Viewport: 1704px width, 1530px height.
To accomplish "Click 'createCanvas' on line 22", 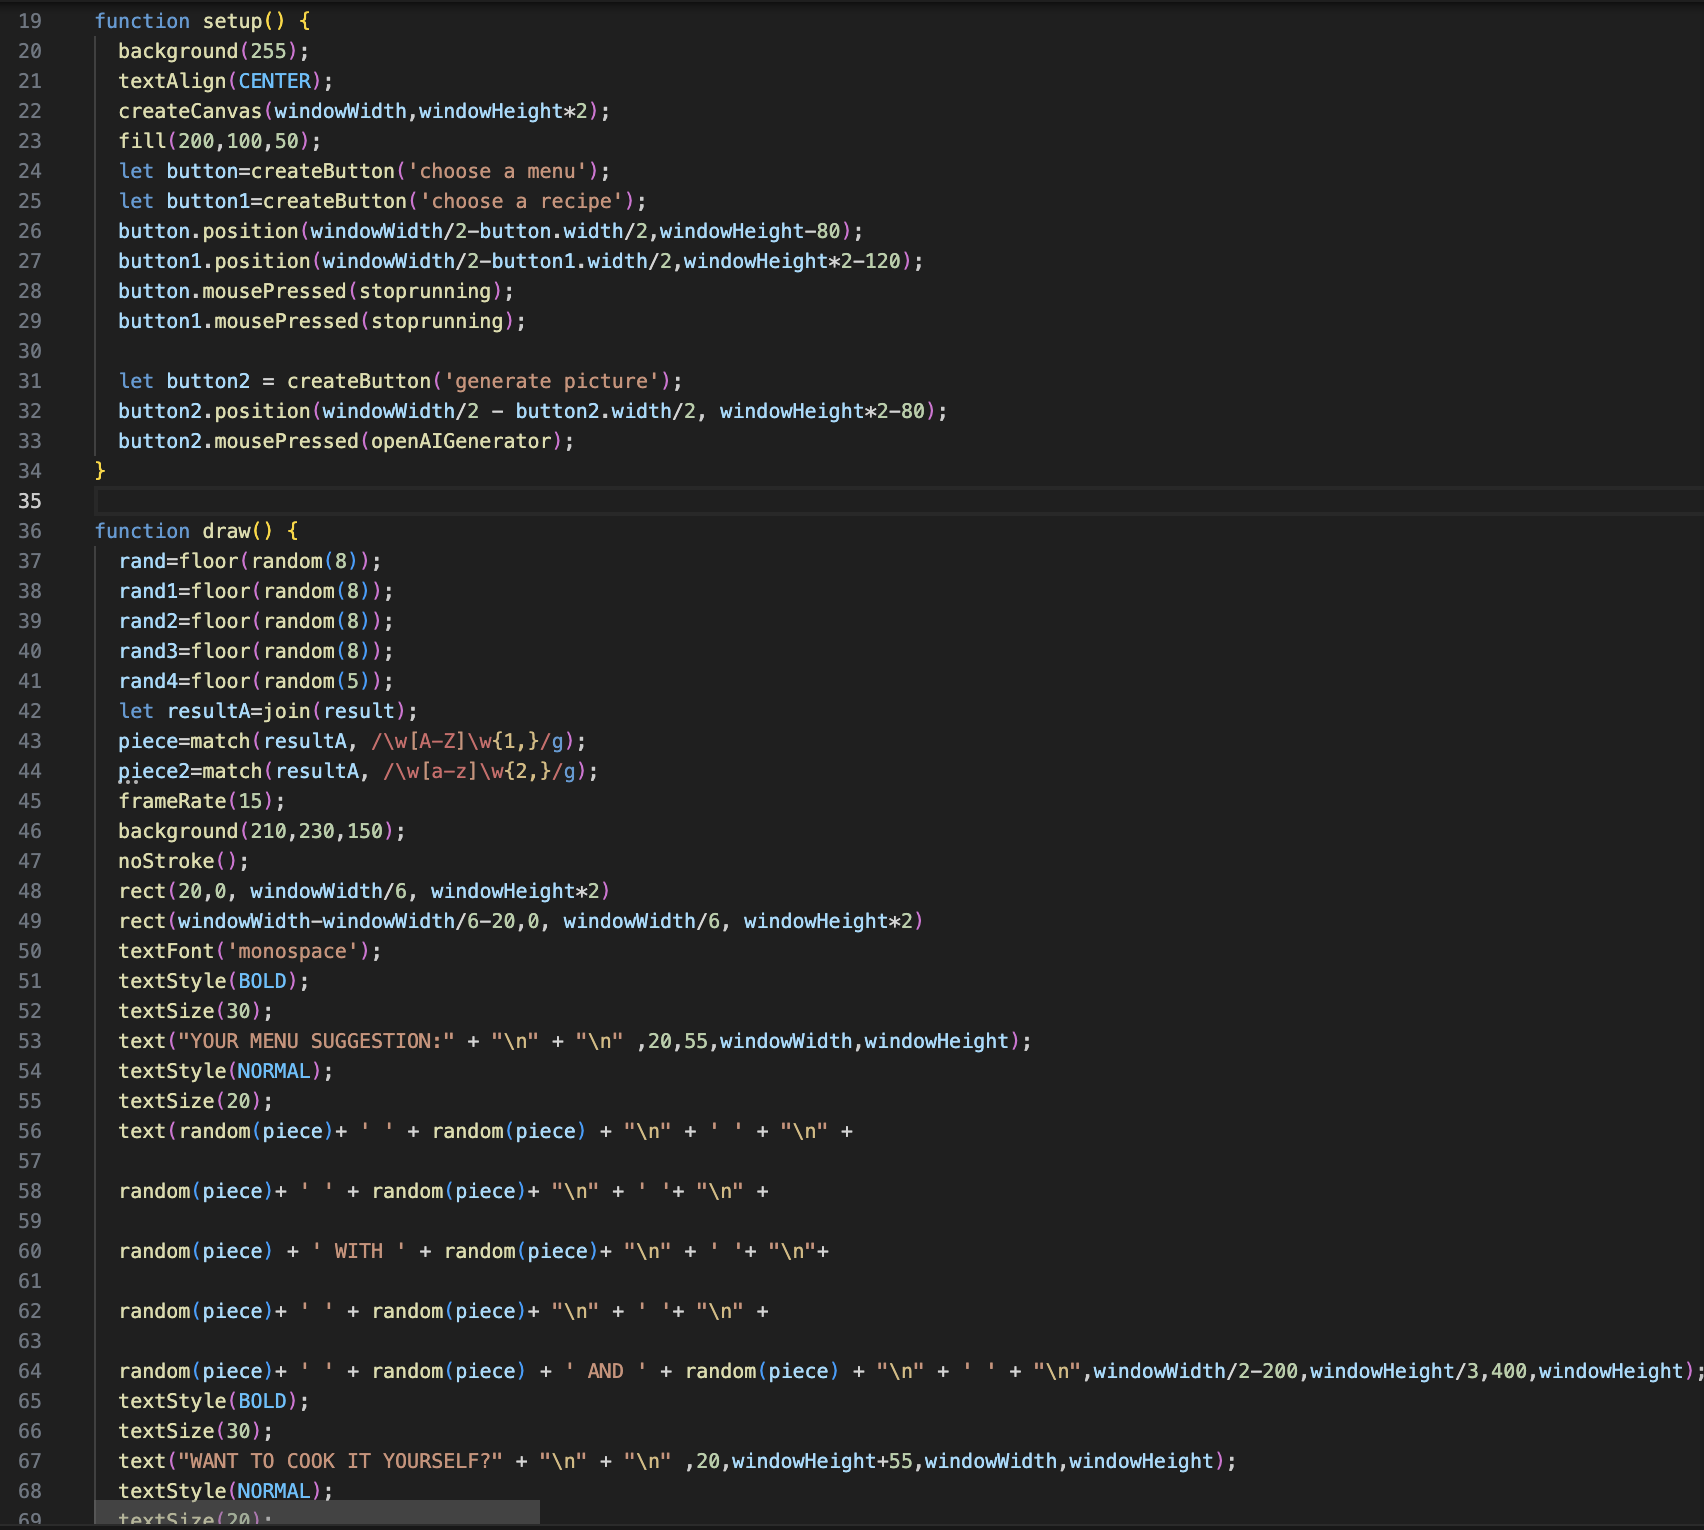I will [190, 111].
